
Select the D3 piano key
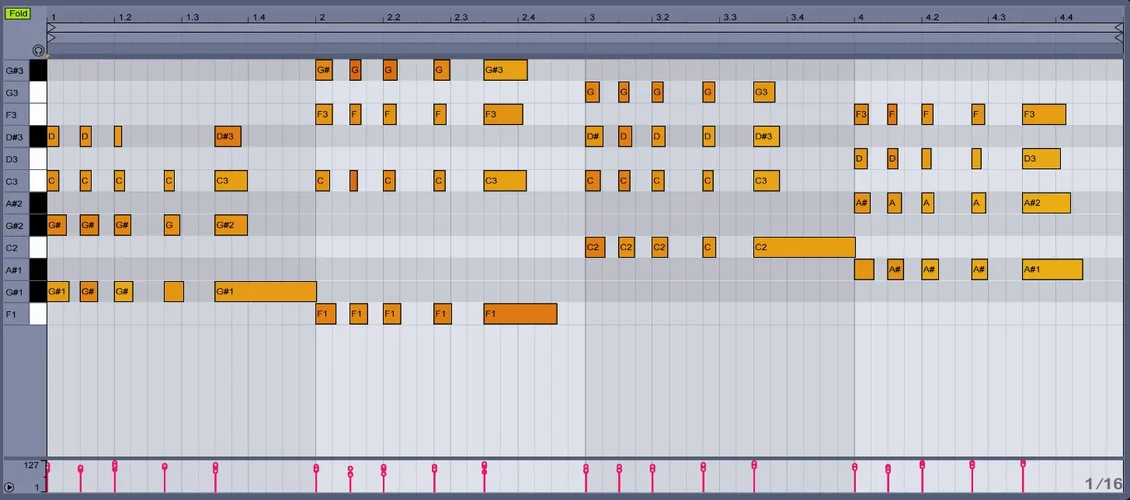(x=38, y=159)
